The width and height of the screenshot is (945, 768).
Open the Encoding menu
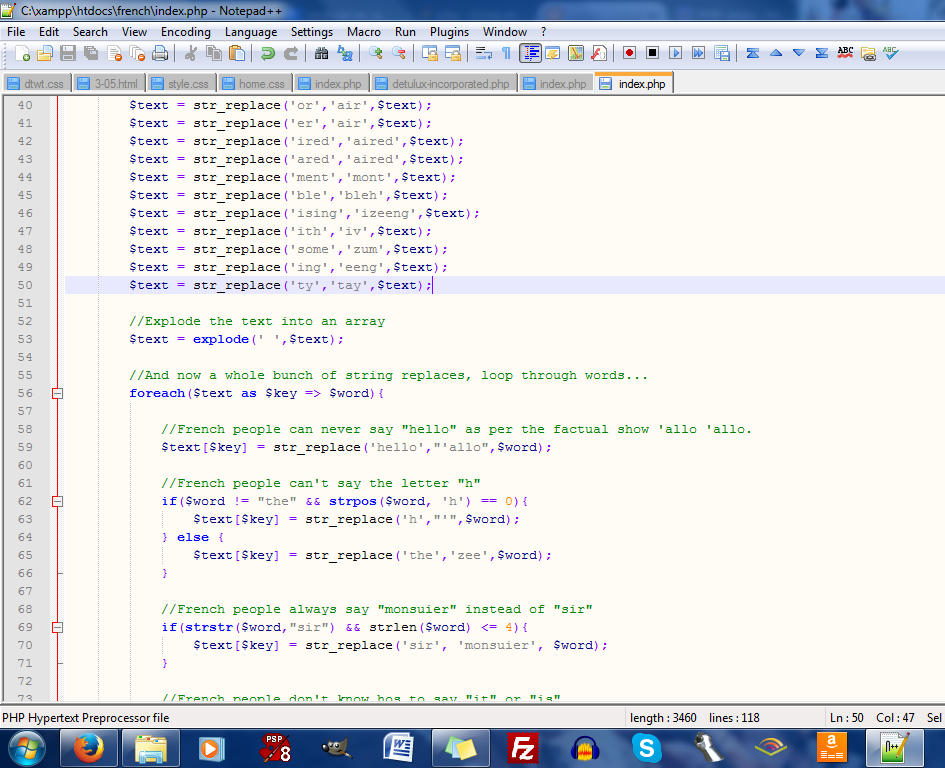tap(186, 32)
